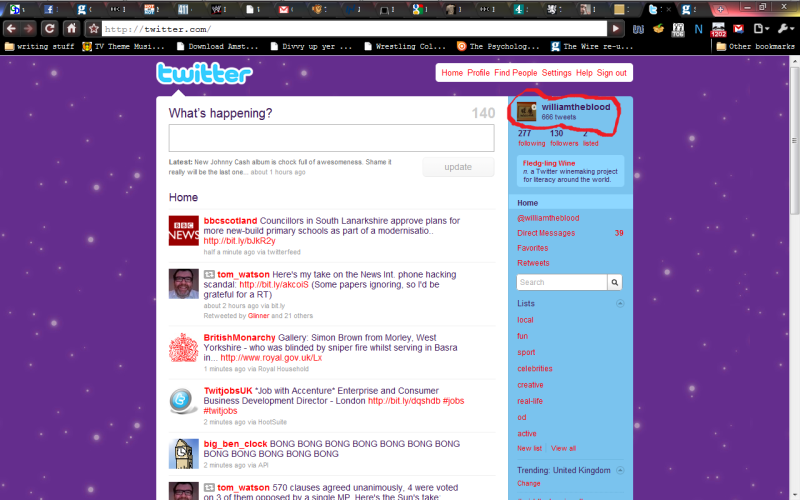Click the browser forward arrow
Screen dimensions: 800x500
click(x=29, y=29)
